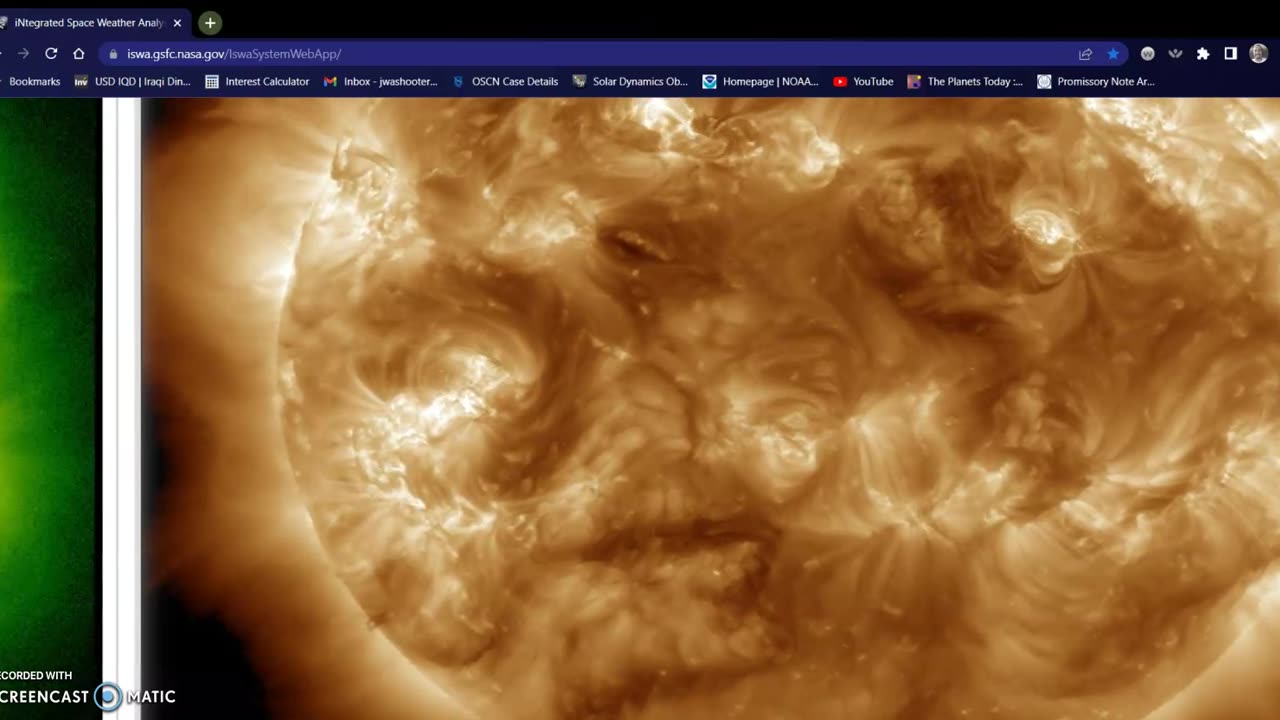This screenshot has height=720, width=1280.
Task: View site security lock info
Action: tap(113, 54)
